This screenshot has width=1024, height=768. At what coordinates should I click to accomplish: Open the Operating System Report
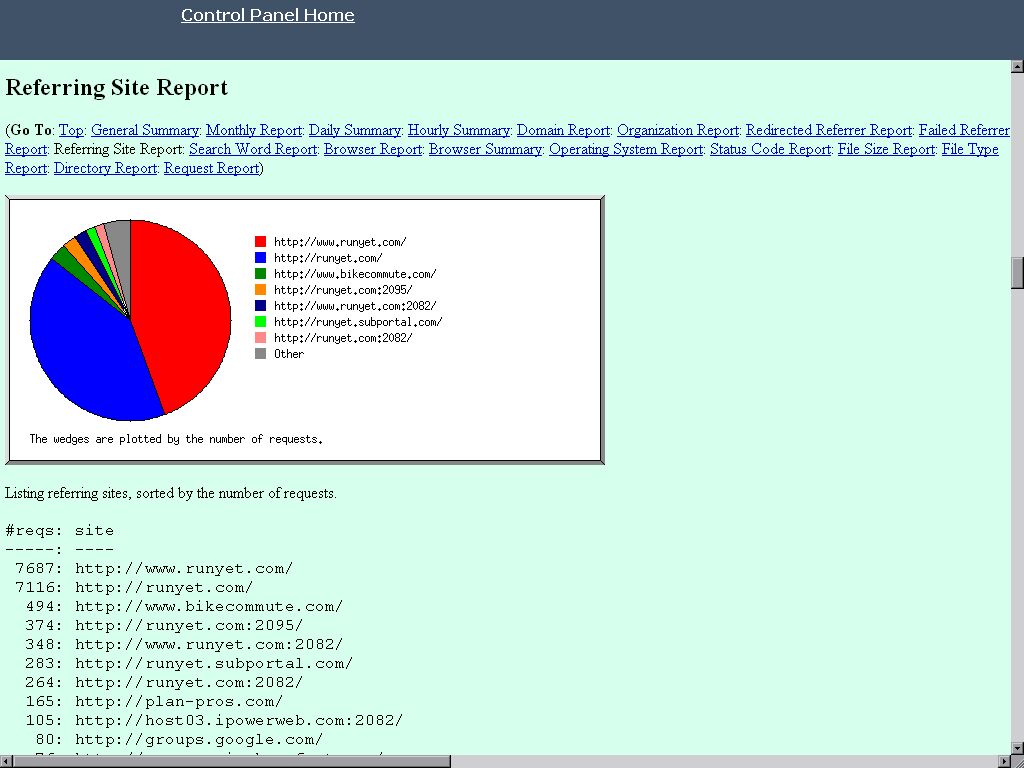point(626,149)
